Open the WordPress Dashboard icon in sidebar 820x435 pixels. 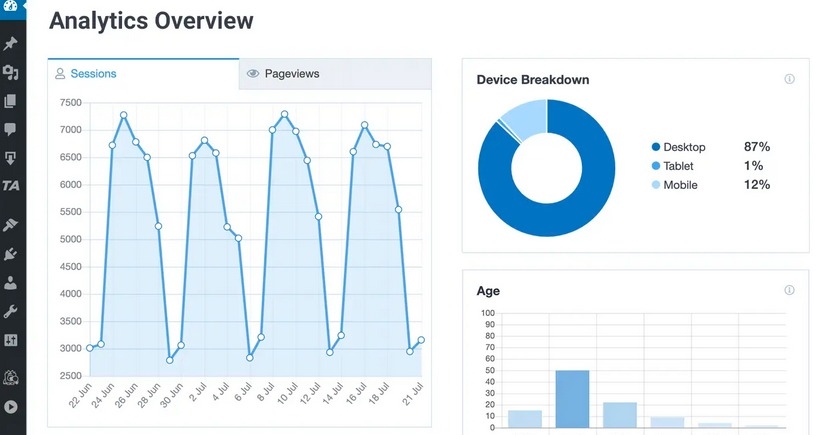(11, 7)
